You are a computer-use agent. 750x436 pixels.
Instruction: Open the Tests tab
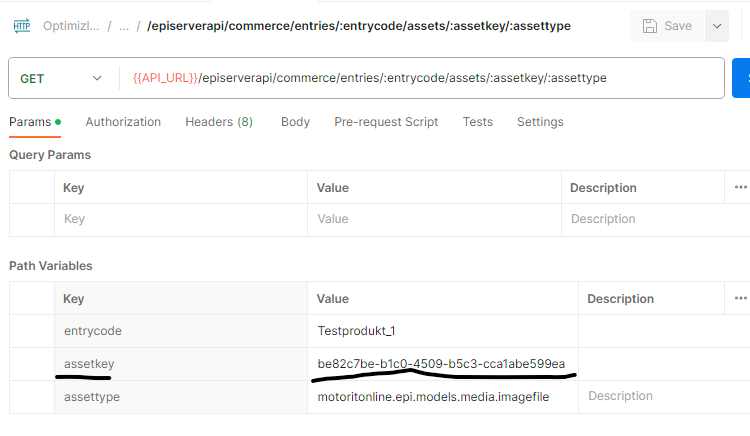click(477, 122)
